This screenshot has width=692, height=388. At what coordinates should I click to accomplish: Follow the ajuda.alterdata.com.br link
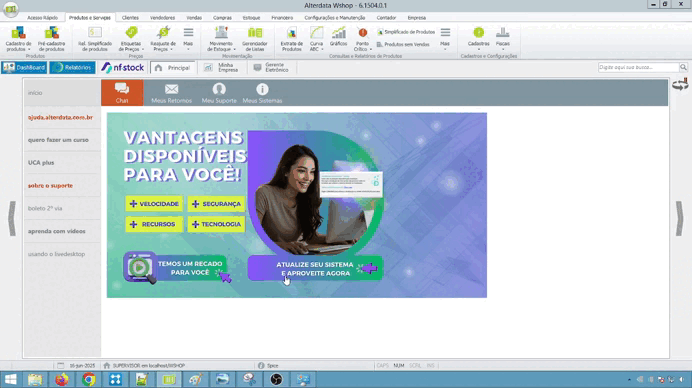(x=60, y=117)
